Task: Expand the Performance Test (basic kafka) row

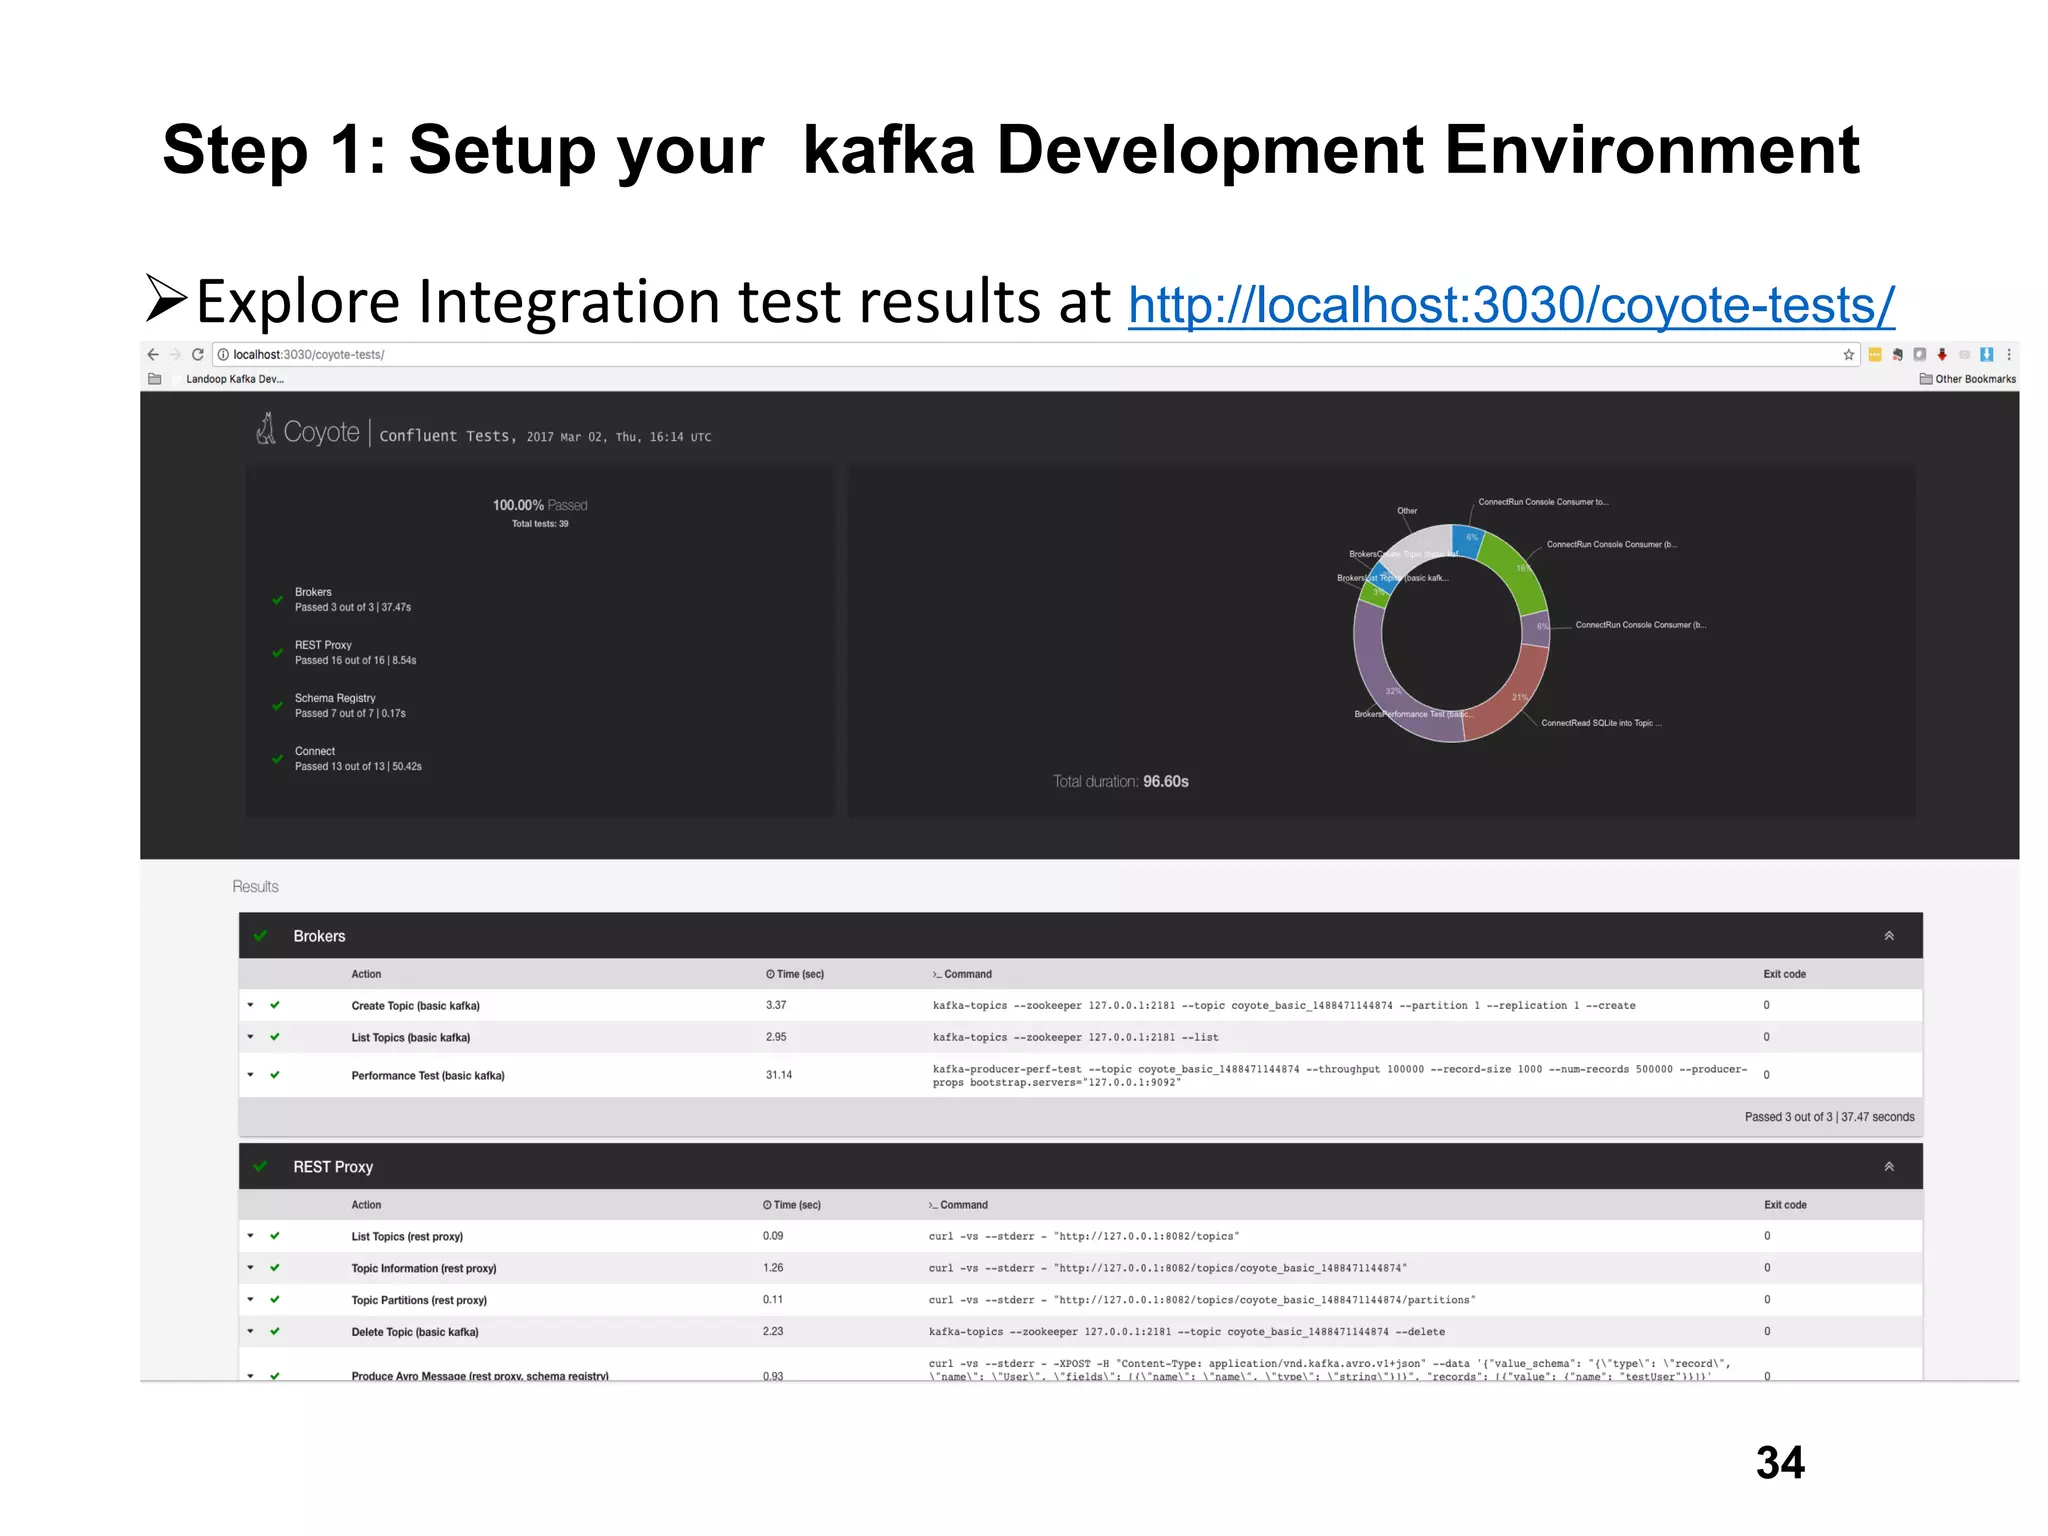Action: point(250,1075)
